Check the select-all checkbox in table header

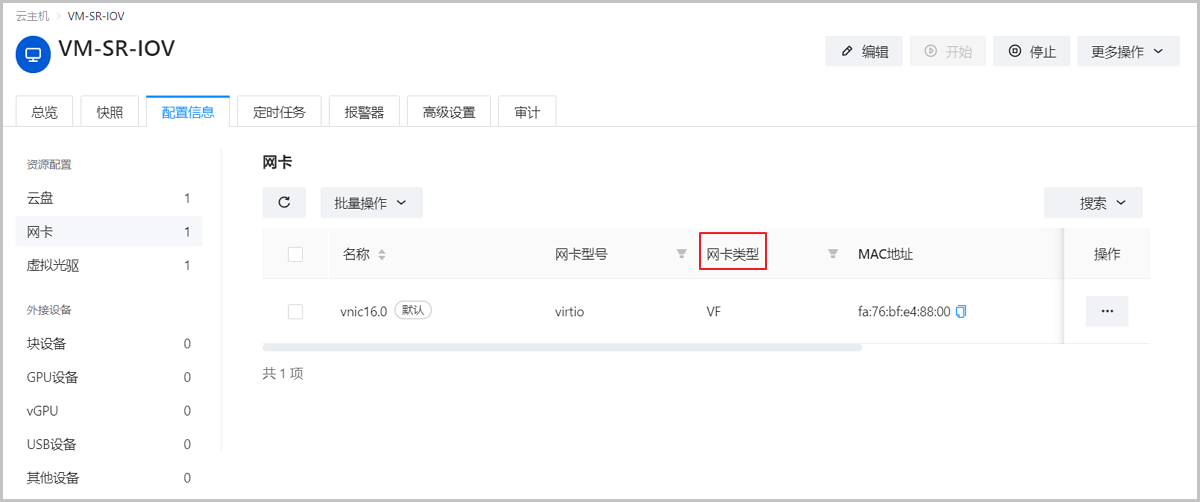[295, 254]
